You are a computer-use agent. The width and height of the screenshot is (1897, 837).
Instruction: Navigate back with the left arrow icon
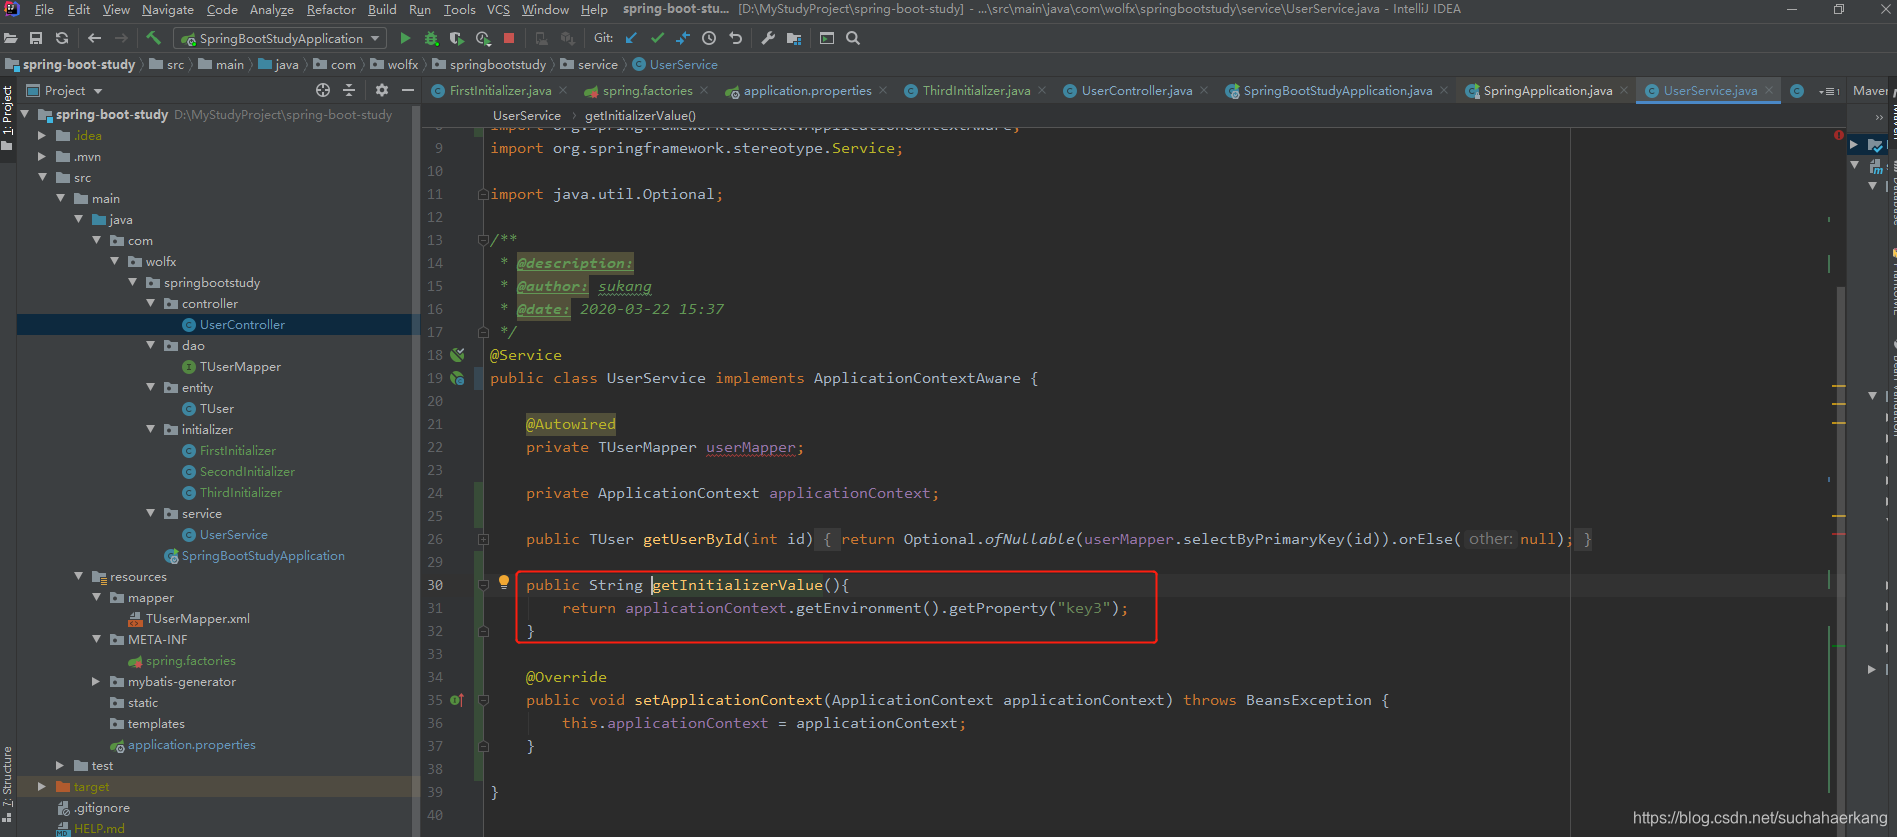94,38
